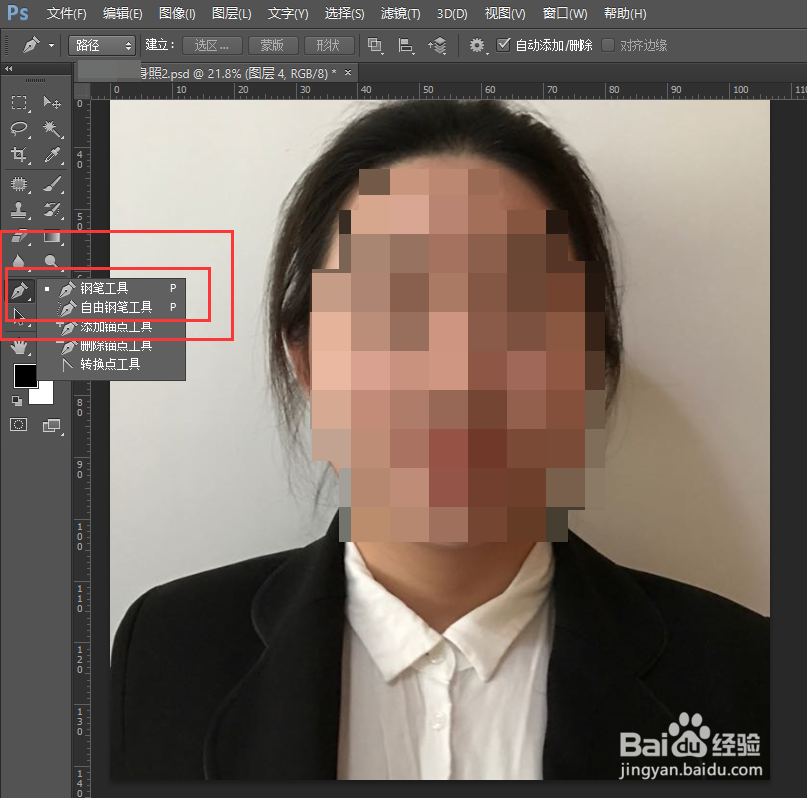Select the Blur tool
Image resolution: width=807 pixels, height=798 pixels.
point(19,261)
